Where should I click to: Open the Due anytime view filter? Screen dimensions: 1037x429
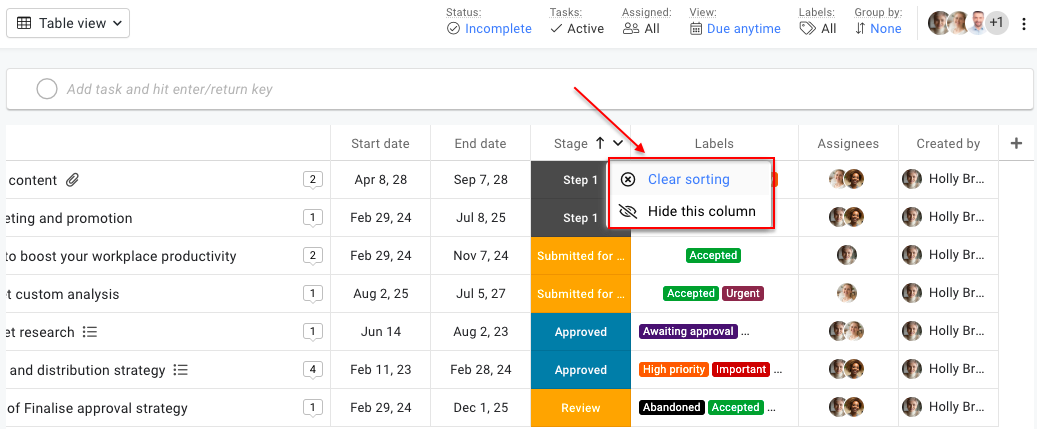735,29
